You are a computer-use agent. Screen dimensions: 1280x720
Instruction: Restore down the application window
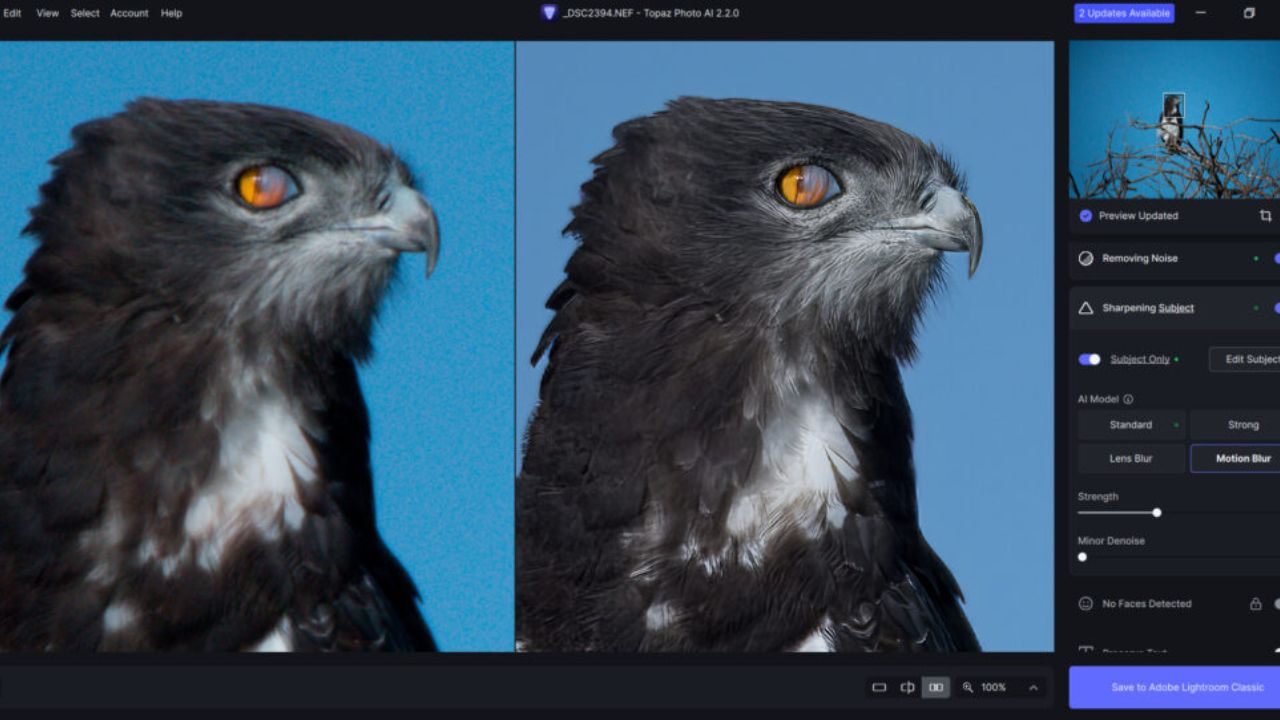click(x=1249, y=13)
